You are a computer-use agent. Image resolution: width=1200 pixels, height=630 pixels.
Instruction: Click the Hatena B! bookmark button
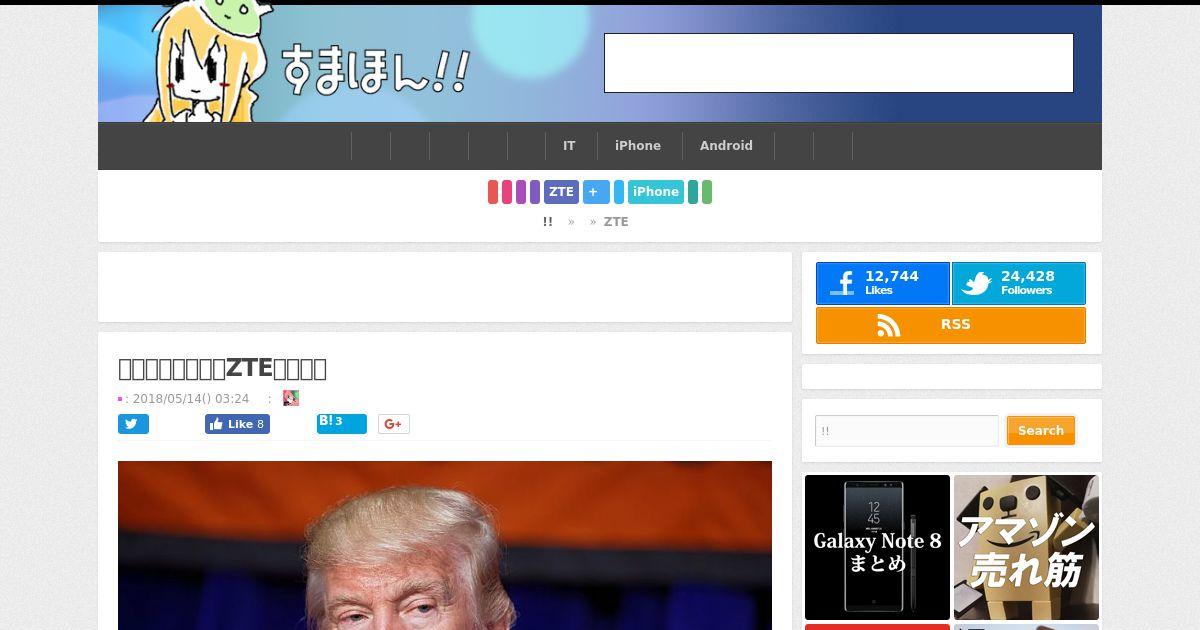pyautogui.click(x=341, y=423)
